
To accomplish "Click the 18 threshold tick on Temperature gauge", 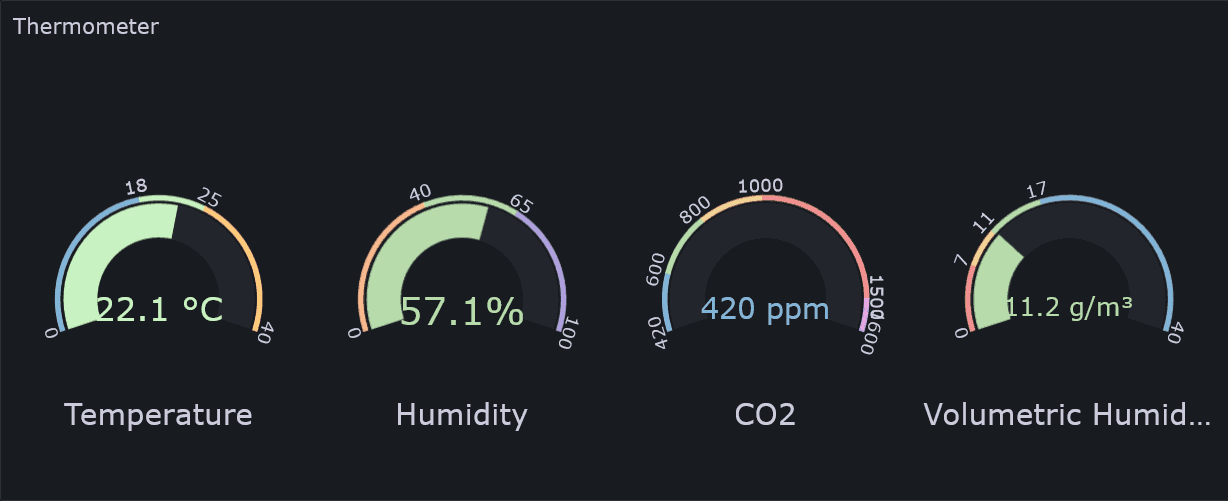I will pyautogui.click(x=136, y=187).
